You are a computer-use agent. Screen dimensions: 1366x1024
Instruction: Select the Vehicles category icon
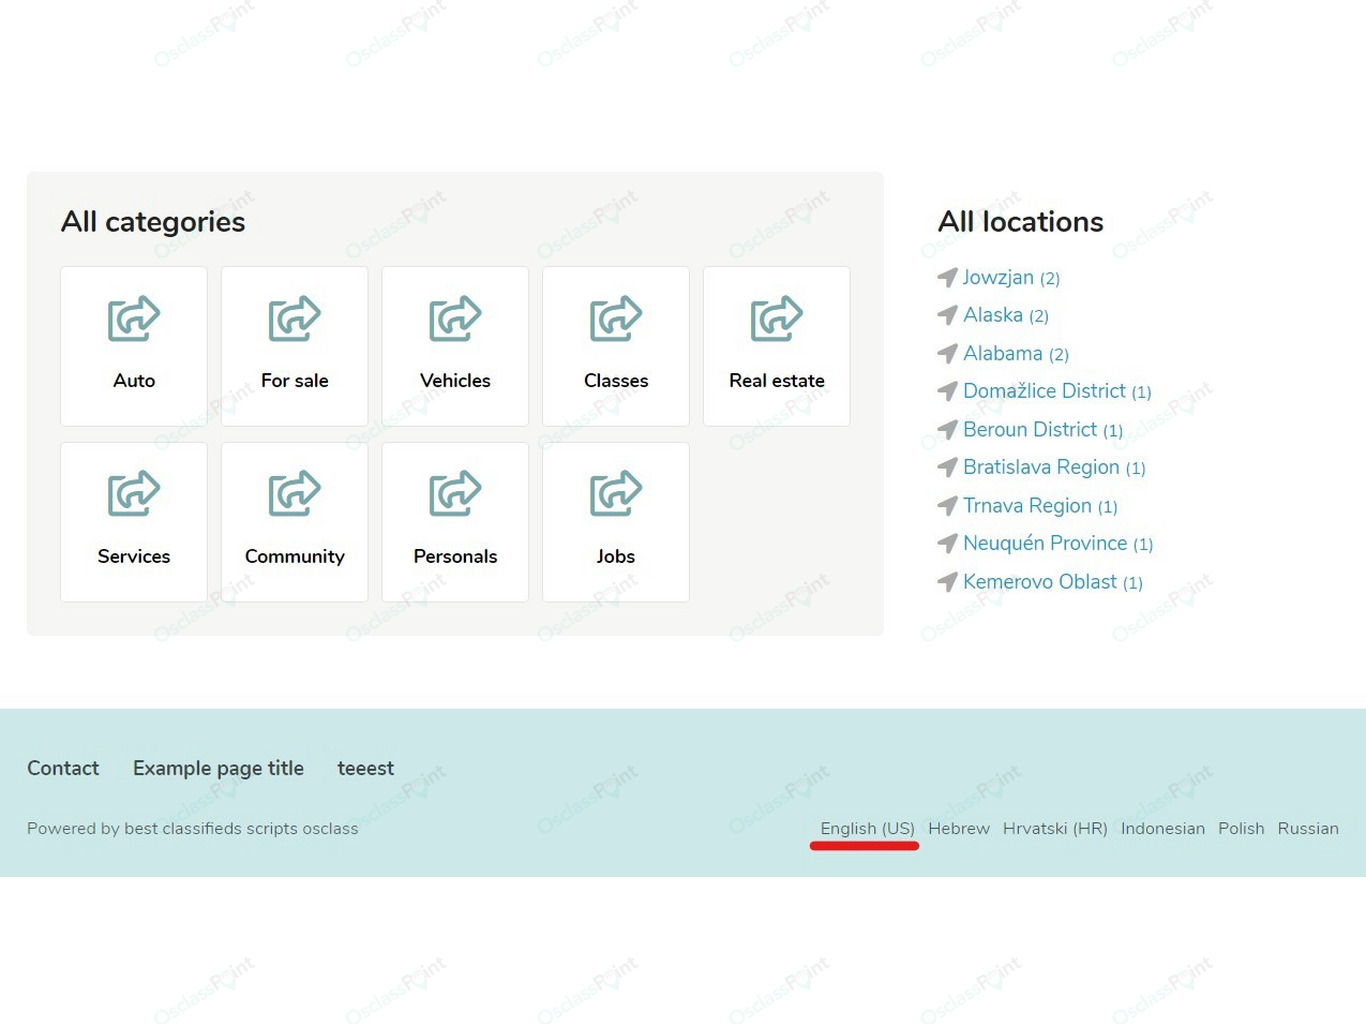455,319
